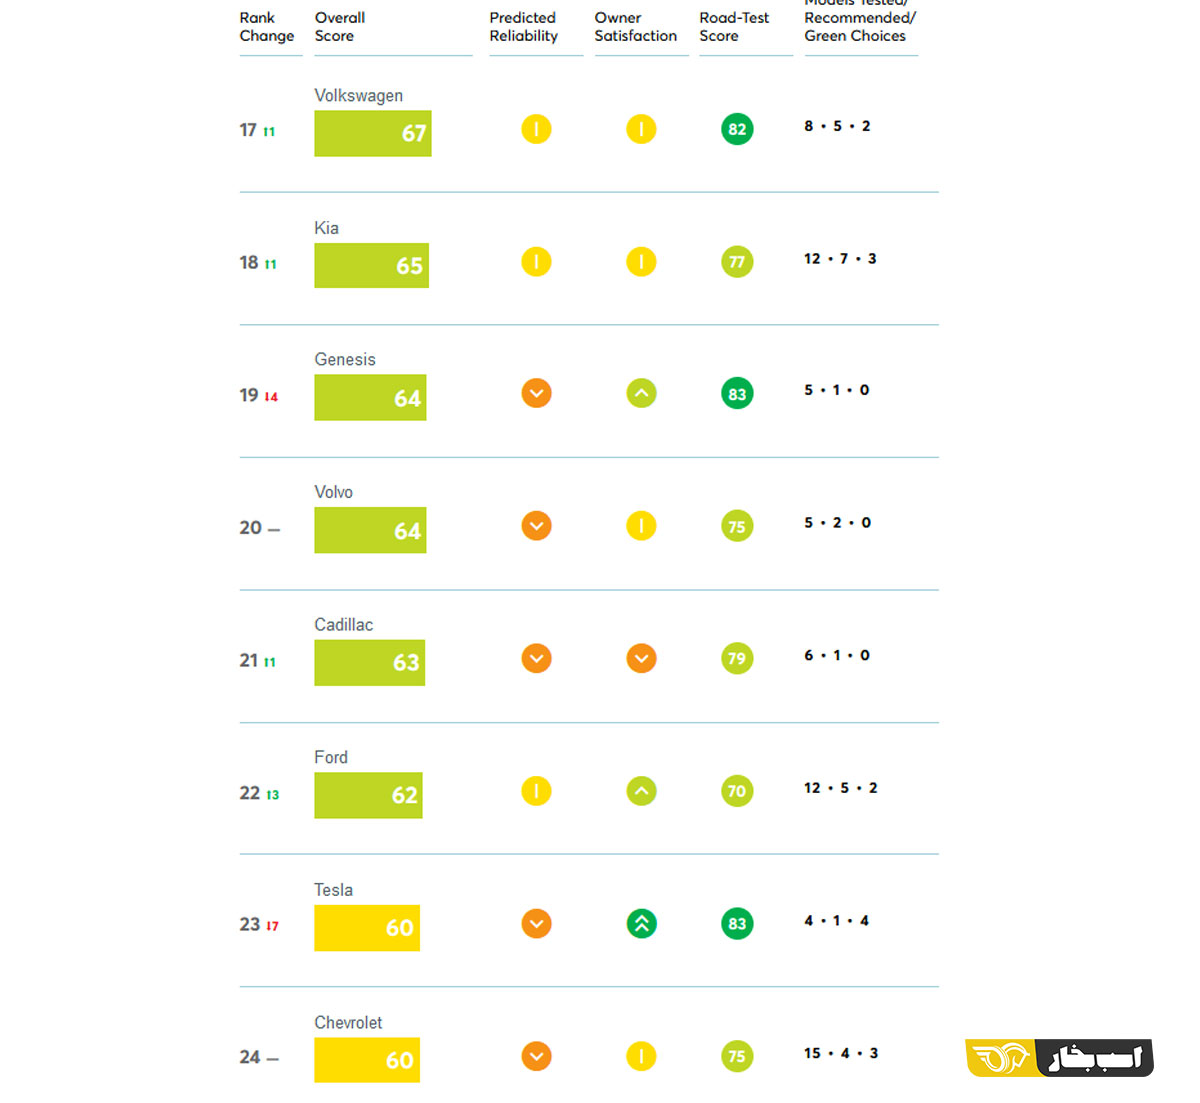The height and width of the screenshot is (1103, 1200).
Task: Sort by Owner Satisfaction column header
Action: point(636,27)
